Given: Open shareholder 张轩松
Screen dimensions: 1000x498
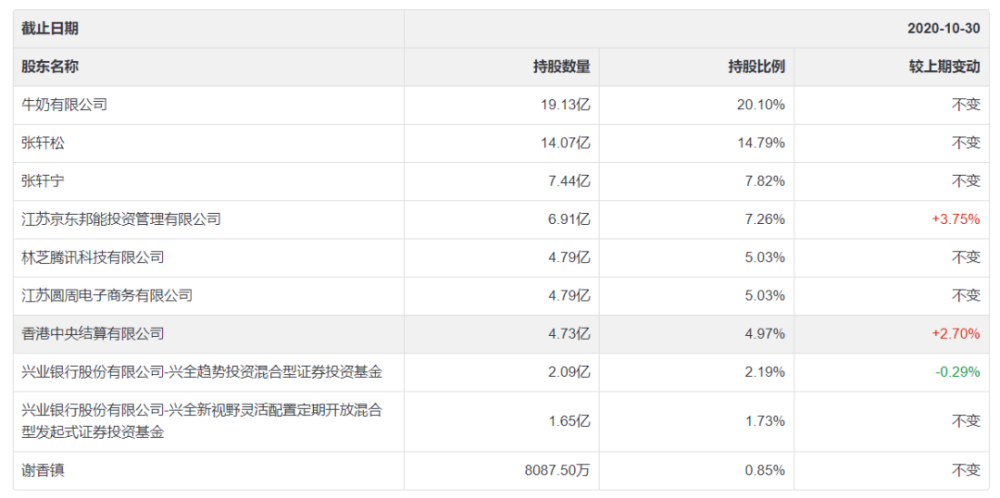Looking at the screenshot, I should tap(43, 143).
